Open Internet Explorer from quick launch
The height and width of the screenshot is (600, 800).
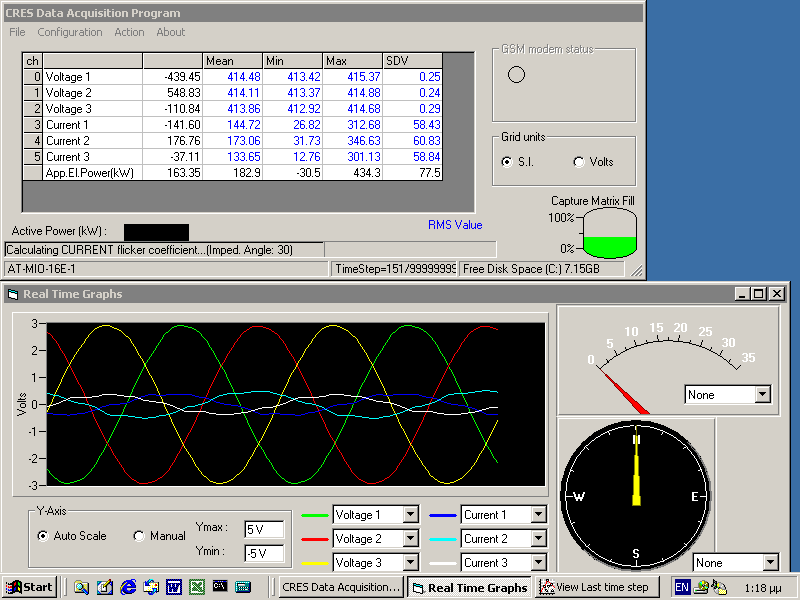pos(128,587)
